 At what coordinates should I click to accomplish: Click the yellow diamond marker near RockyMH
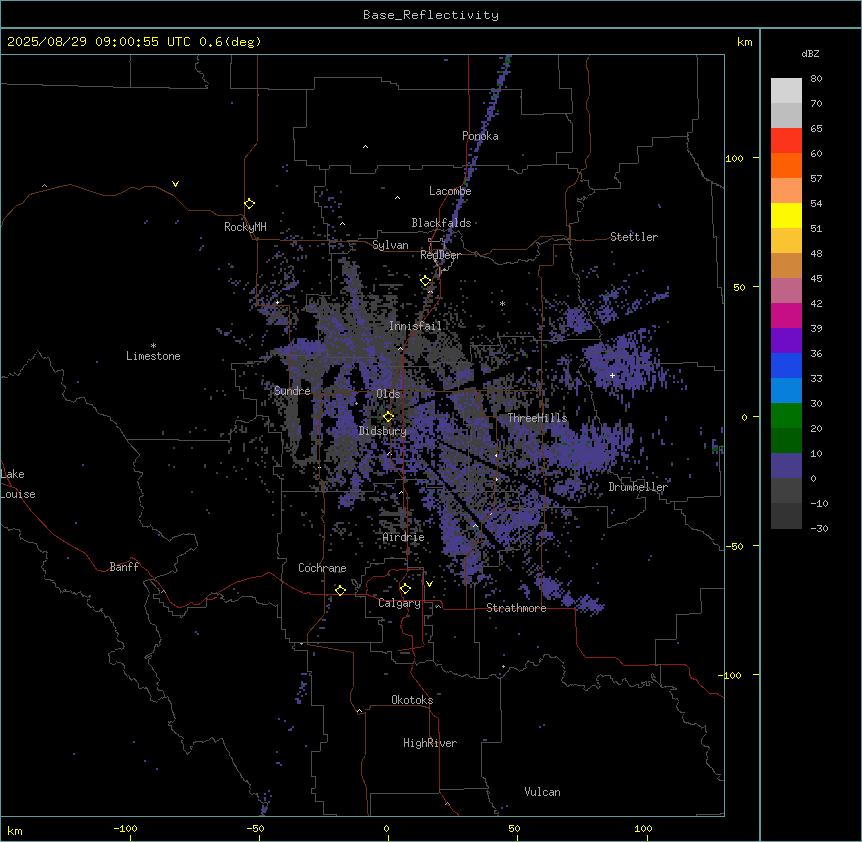250,204
